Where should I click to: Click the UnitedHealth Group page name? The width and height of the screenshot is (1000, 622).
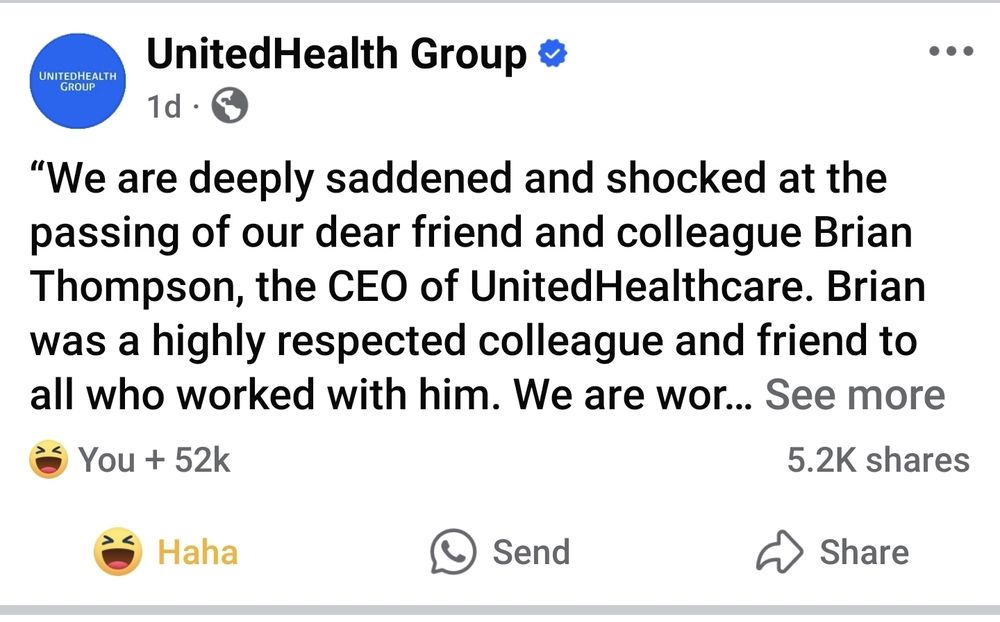pyautogui.click(x=337, y=54)
